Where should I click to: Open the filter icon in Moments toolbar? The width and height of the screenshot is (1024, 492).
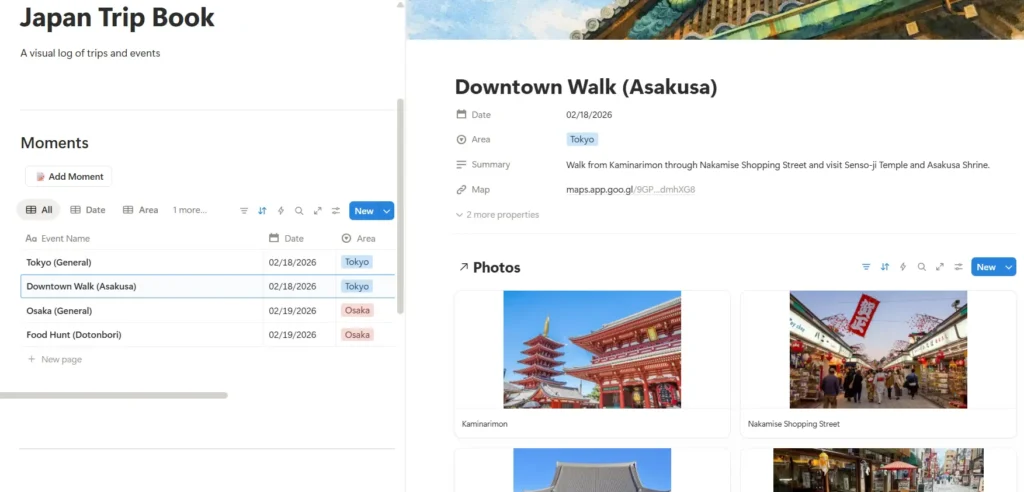click(244, 211)
